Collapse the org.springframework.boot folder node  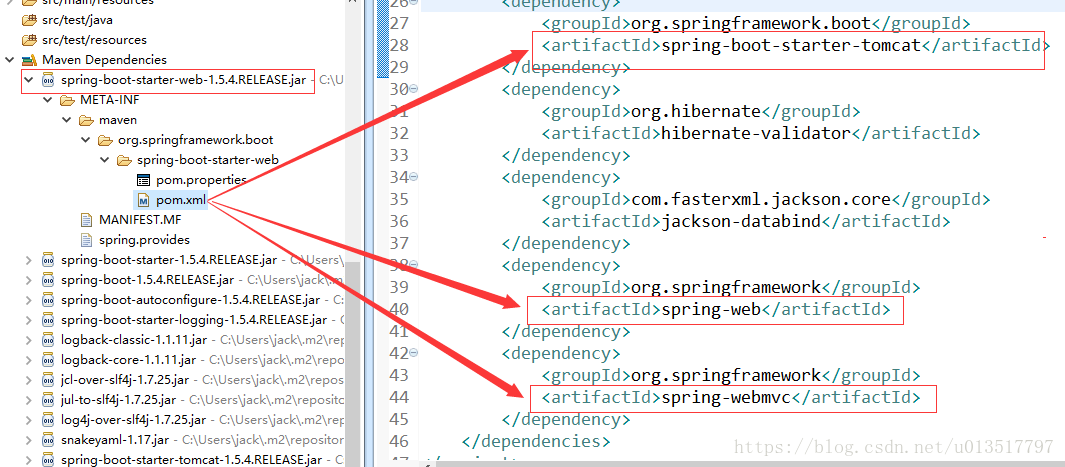(86, 140)
